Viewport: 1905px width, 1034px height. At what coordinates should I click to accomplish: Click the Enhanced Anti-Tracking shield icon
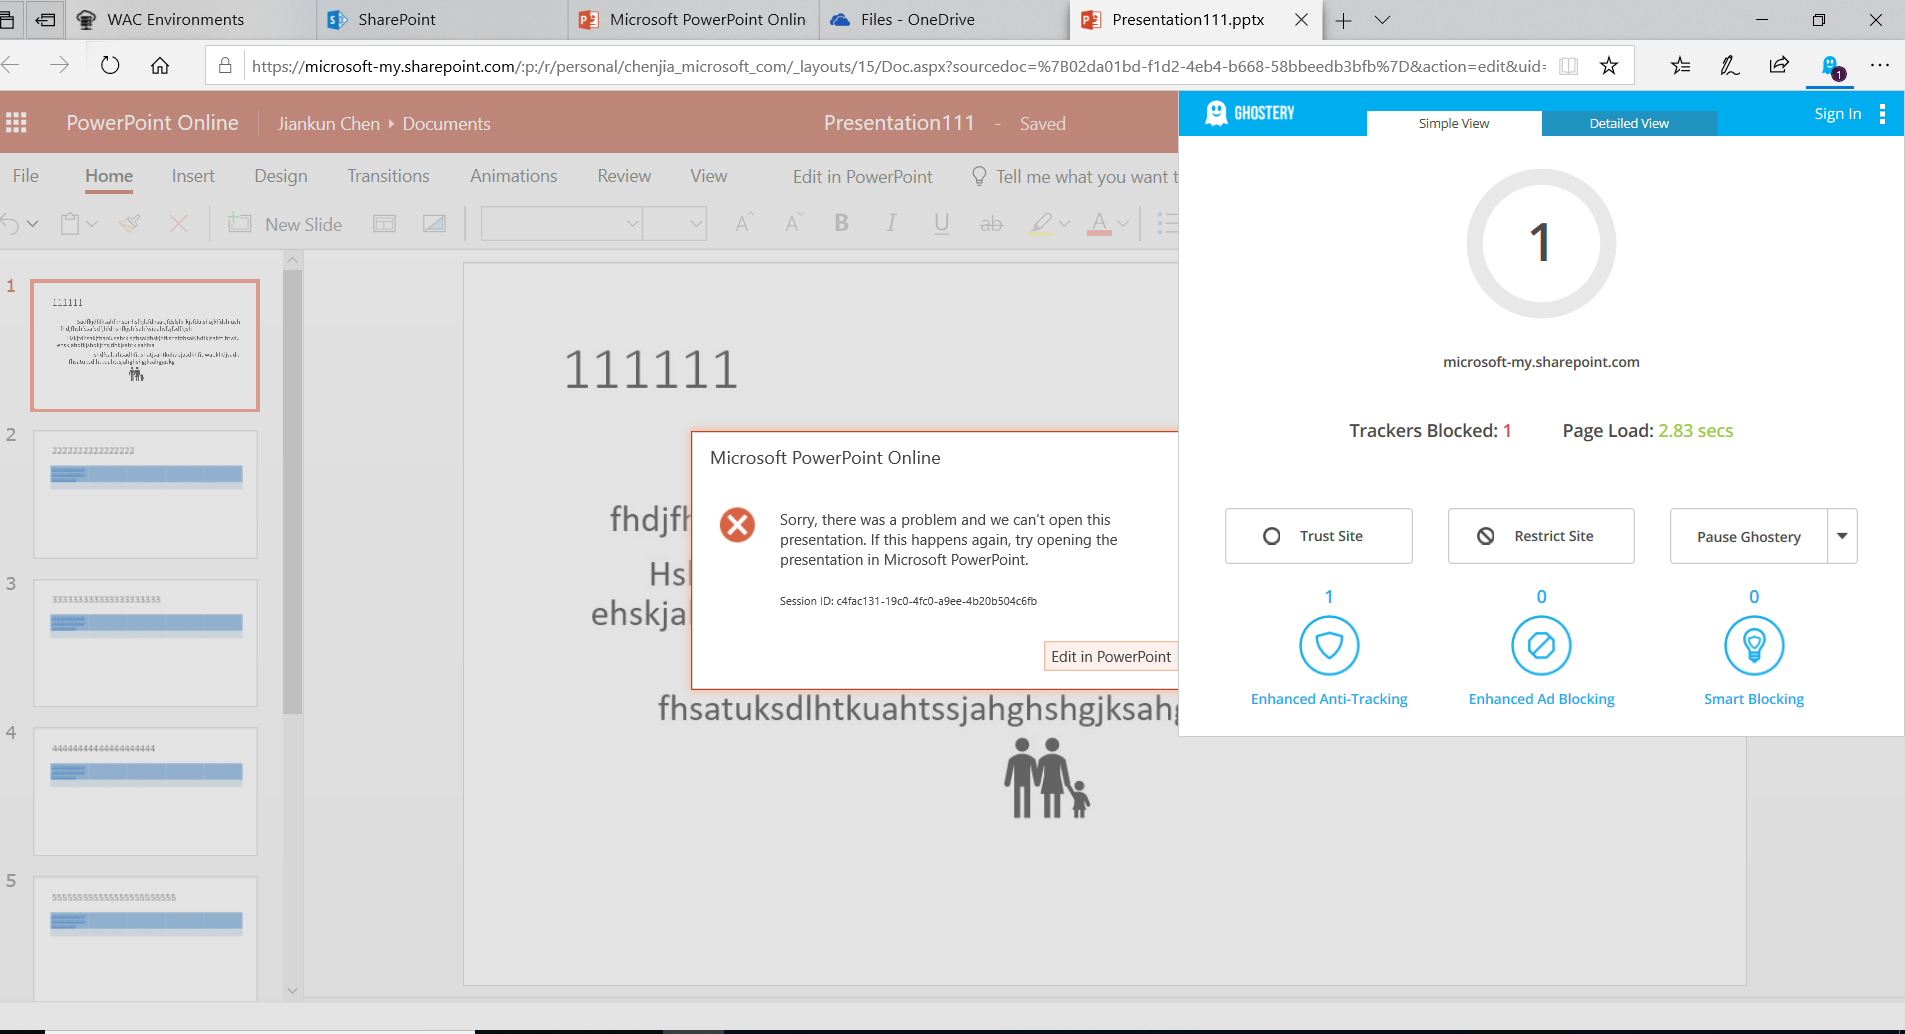click(1329, 646)
